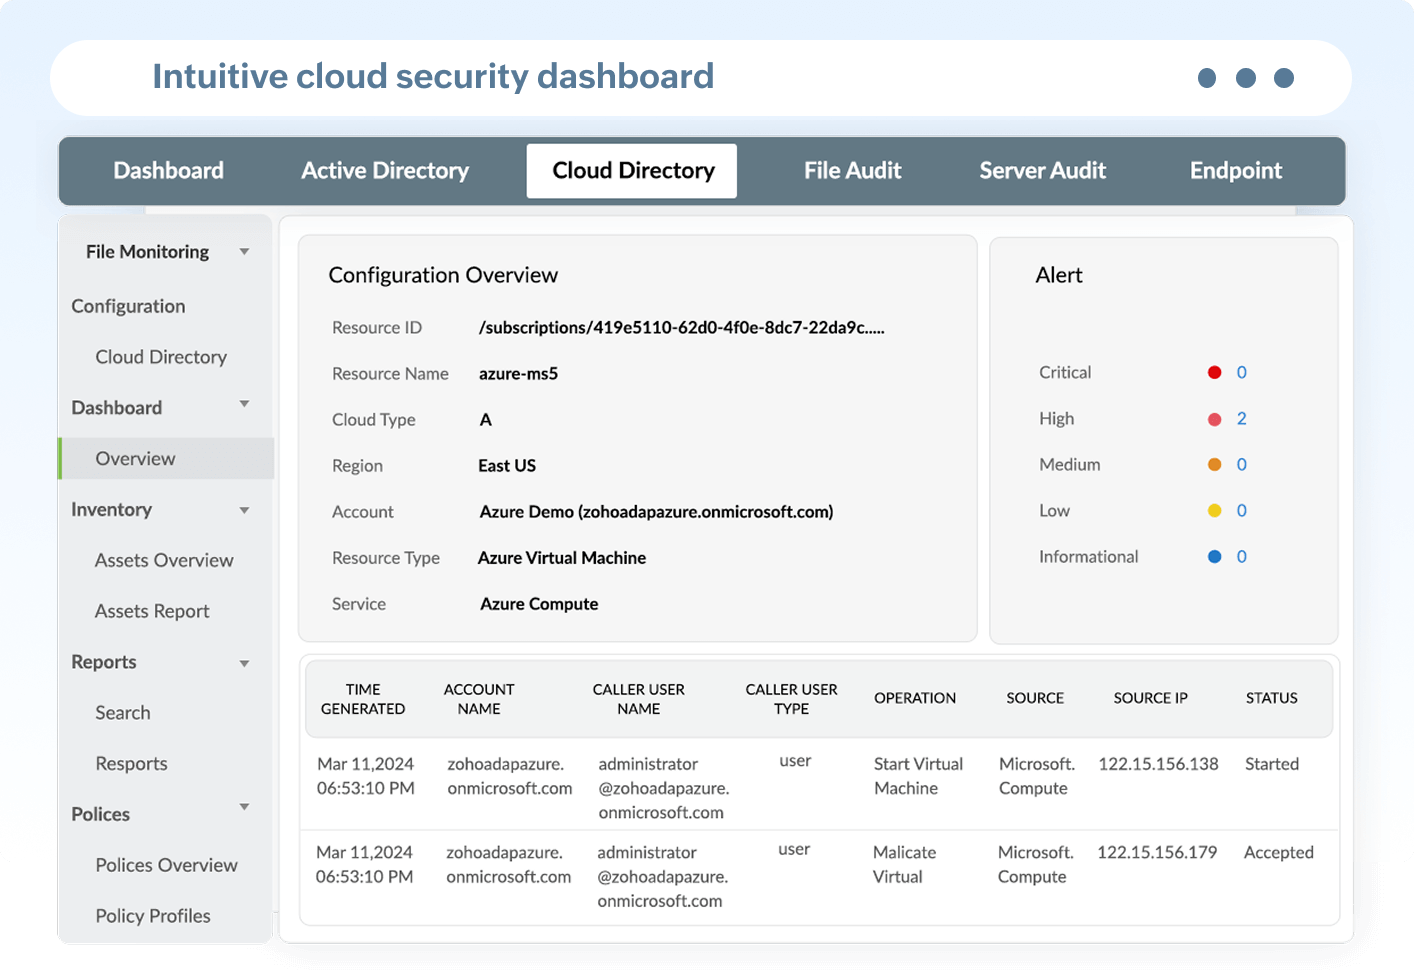Click the Time Generated column header
Image resolution: width=1414 pixels, height=970 pixels.
(x=363, y=699)
